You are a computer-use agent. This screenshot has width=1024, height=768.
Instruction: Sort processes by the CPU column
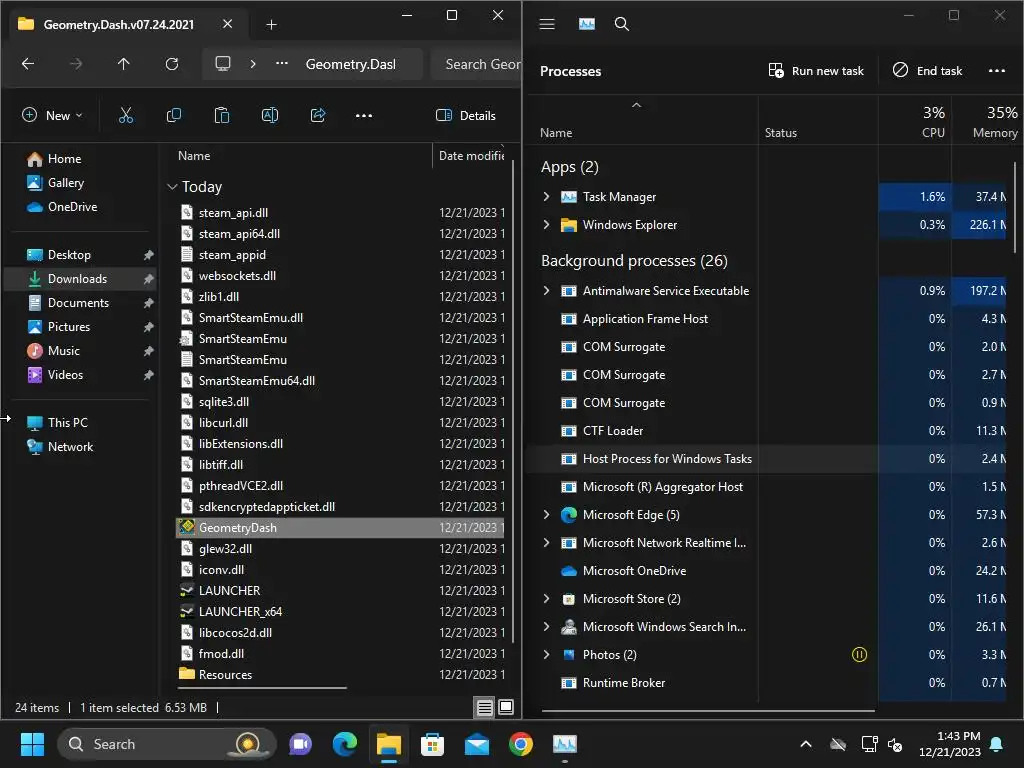click(x=914, y=121)
